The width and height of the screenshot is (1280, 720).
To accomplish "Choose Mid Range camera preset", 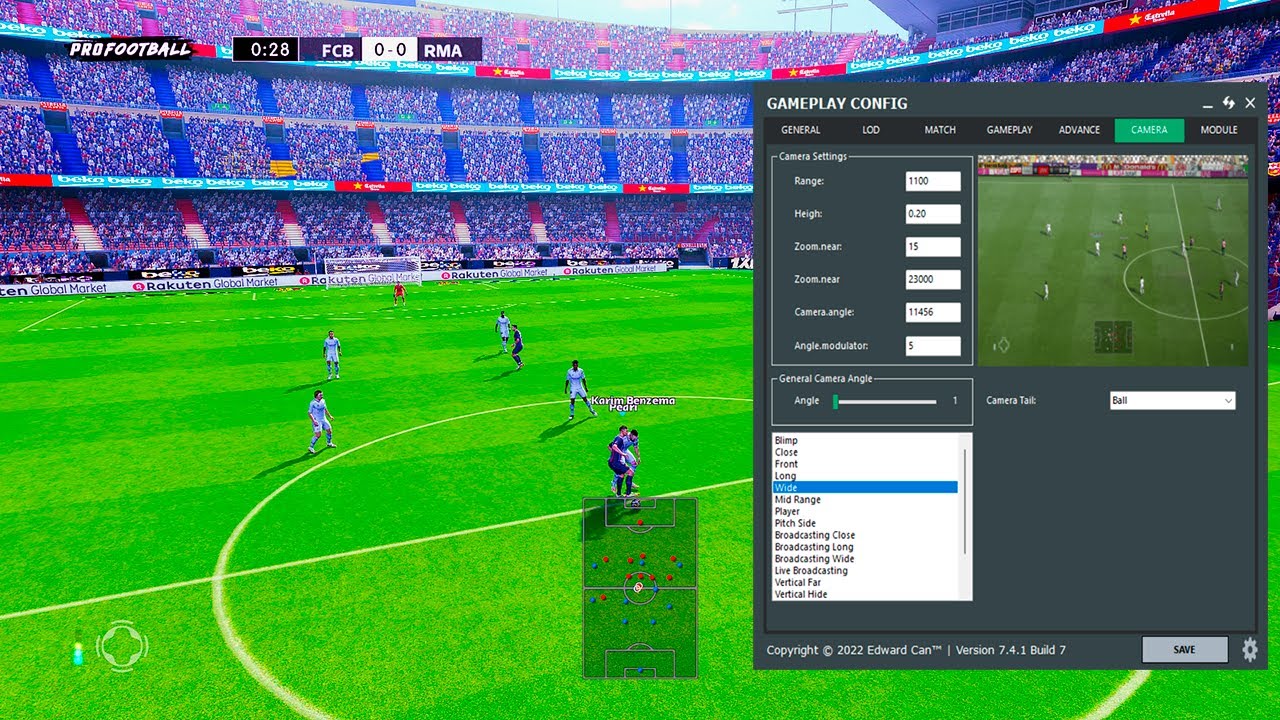I will [865, 500].
